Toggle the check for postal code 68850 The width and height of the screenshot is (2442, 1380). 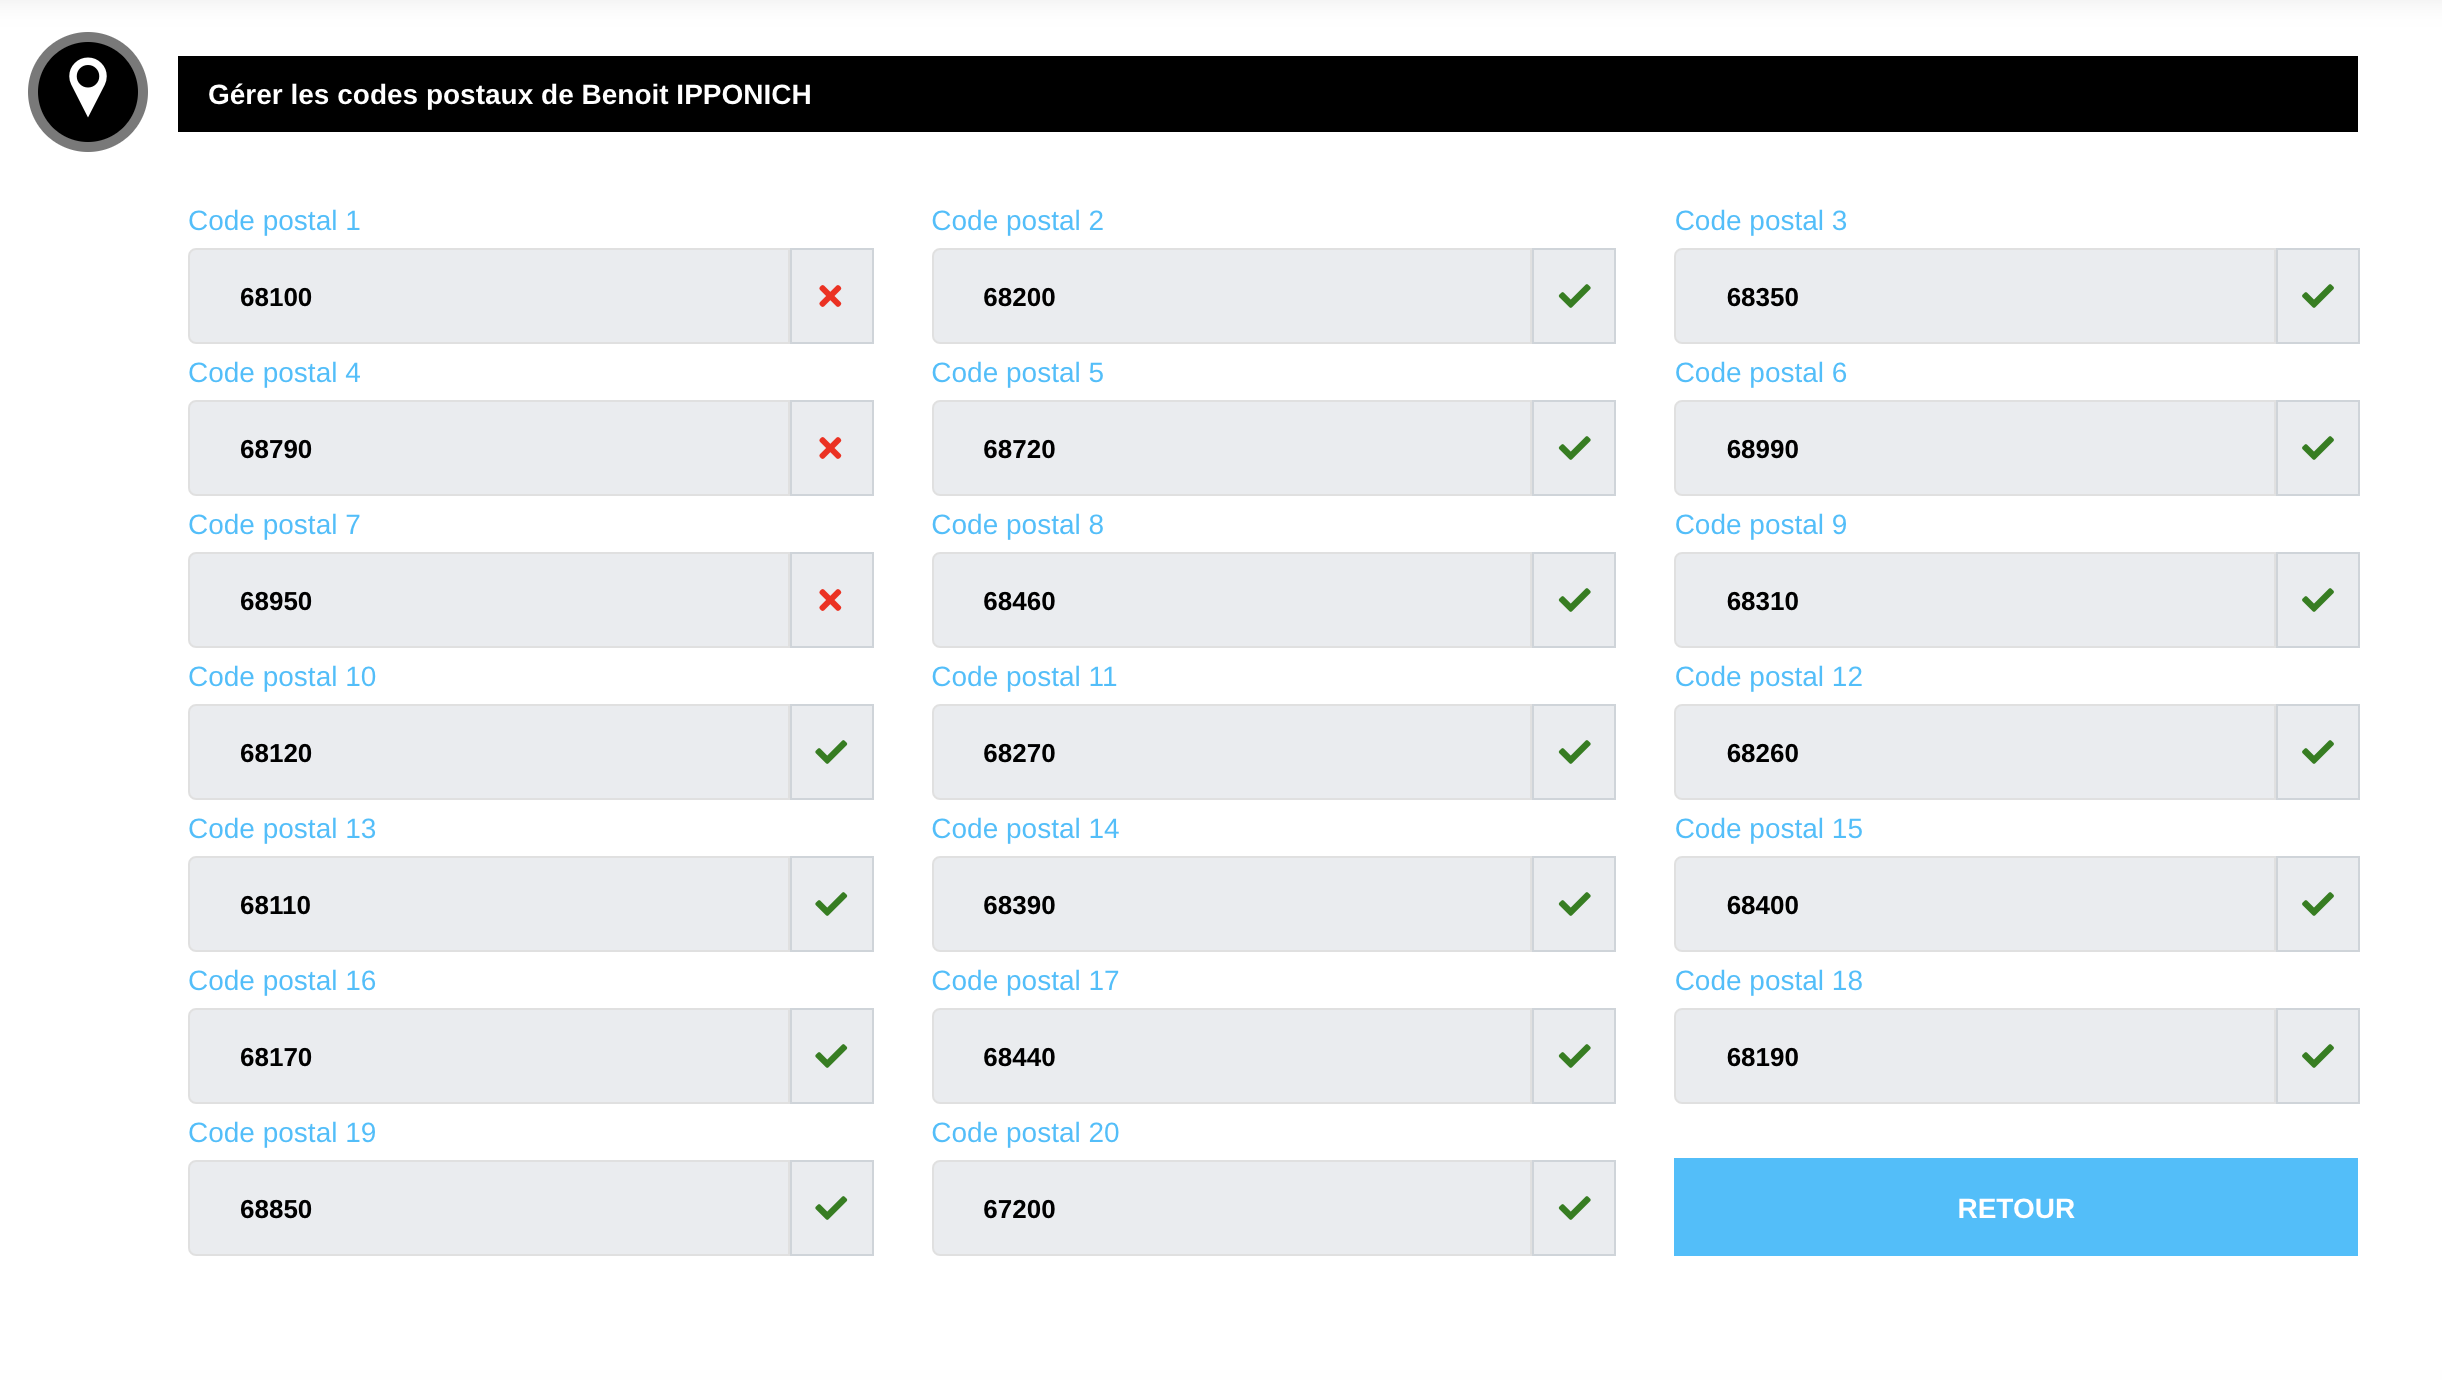click(x=830, y=1208)
